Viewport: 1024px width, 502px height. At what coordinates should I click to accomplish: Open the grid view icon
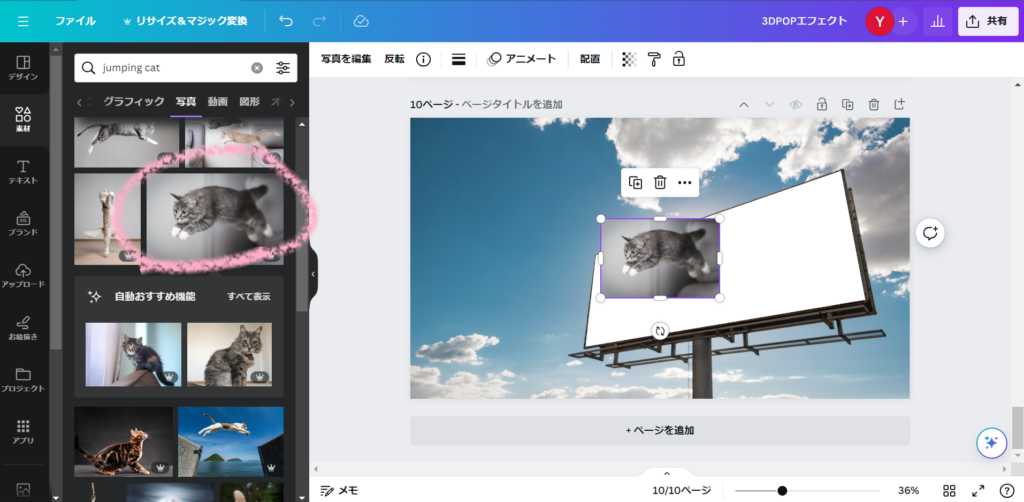tap(950, 491)
